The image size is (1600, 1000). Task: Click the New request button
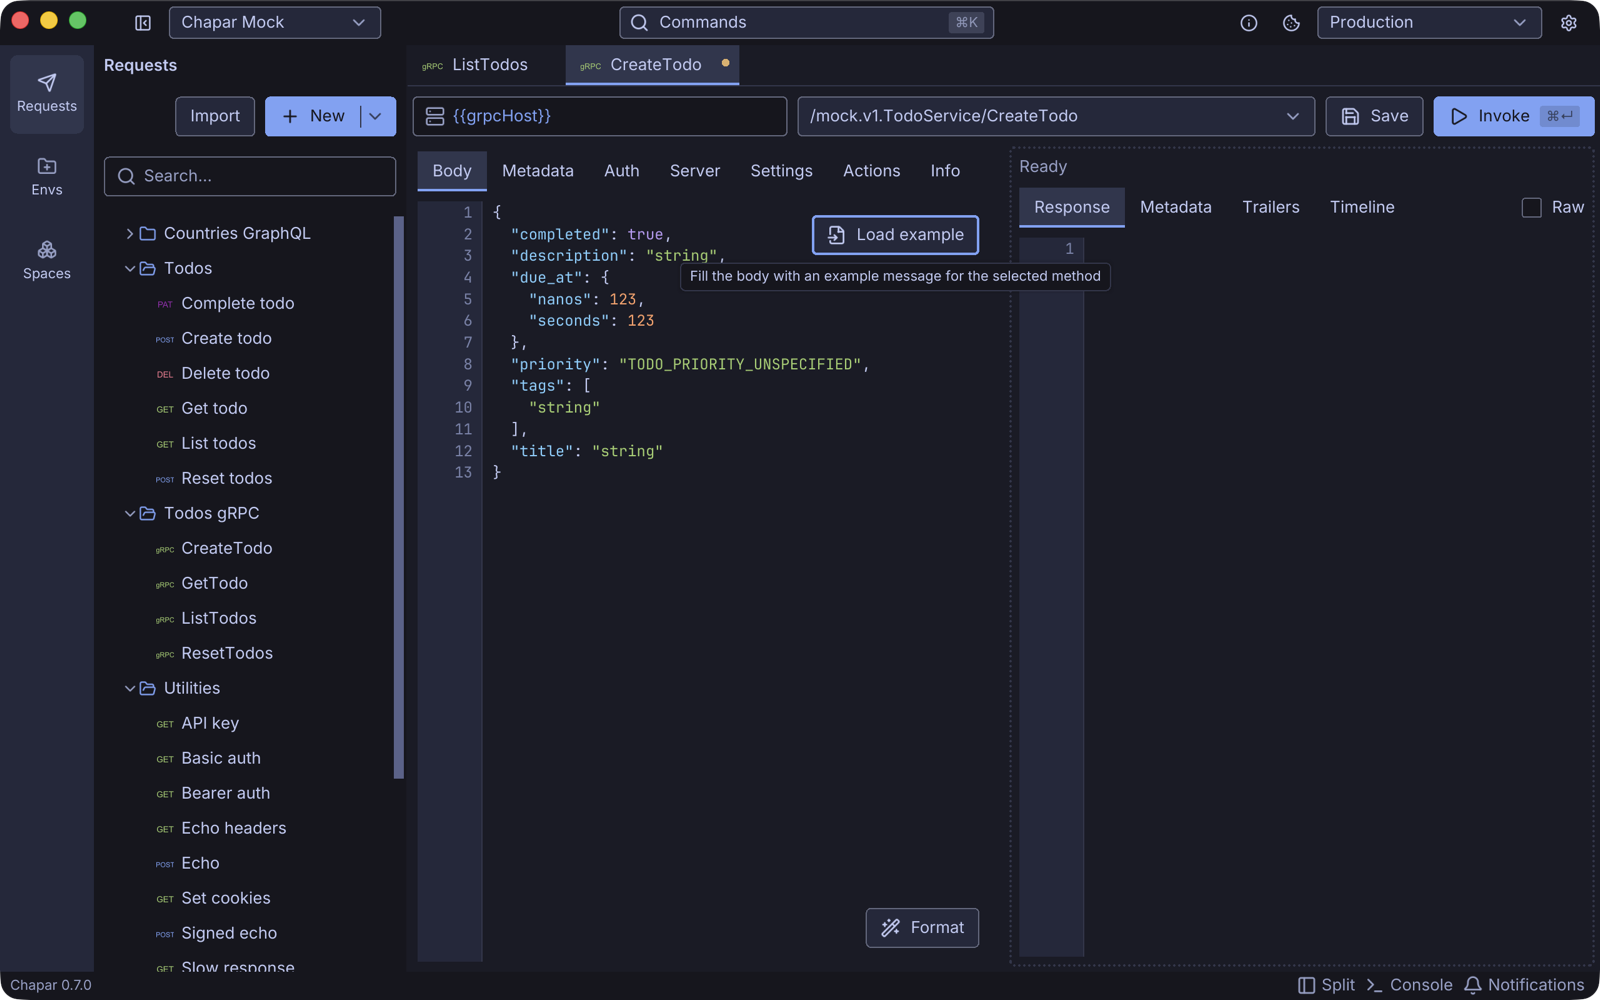tap(313, 116)
